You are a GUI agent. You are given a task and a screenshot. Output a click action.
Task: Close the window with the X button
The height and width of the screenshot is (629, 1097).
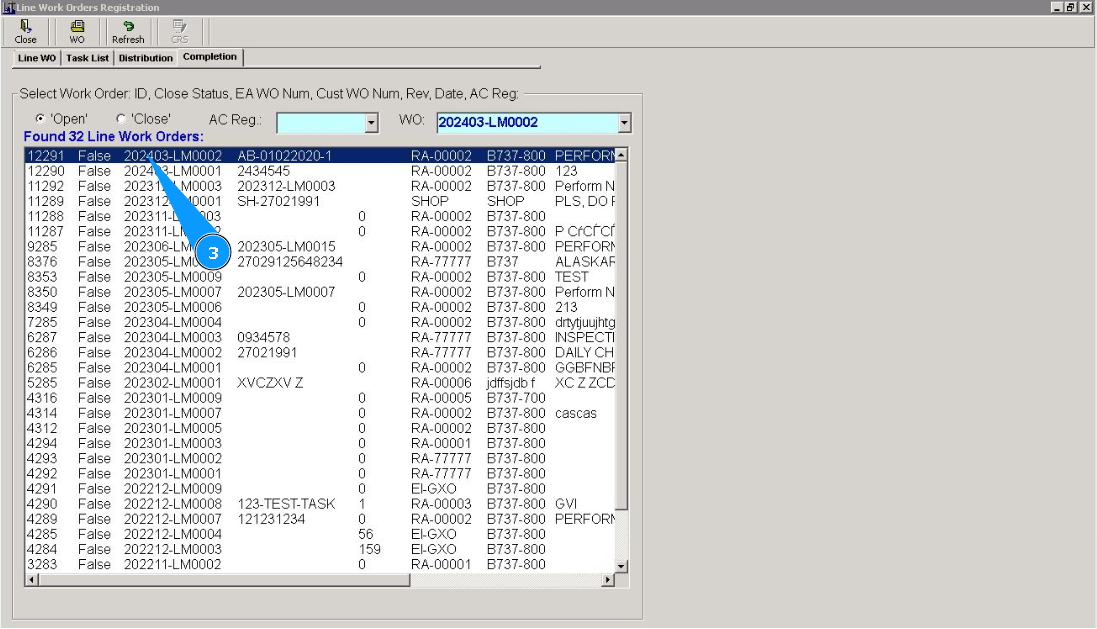[1086, 7]
